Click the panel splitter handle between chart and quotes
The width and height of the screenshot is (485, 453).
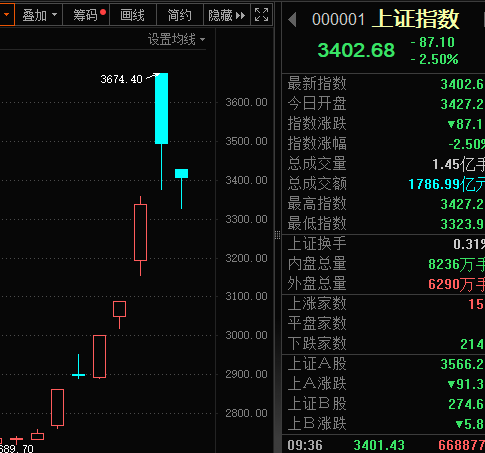tap(278, 235)
